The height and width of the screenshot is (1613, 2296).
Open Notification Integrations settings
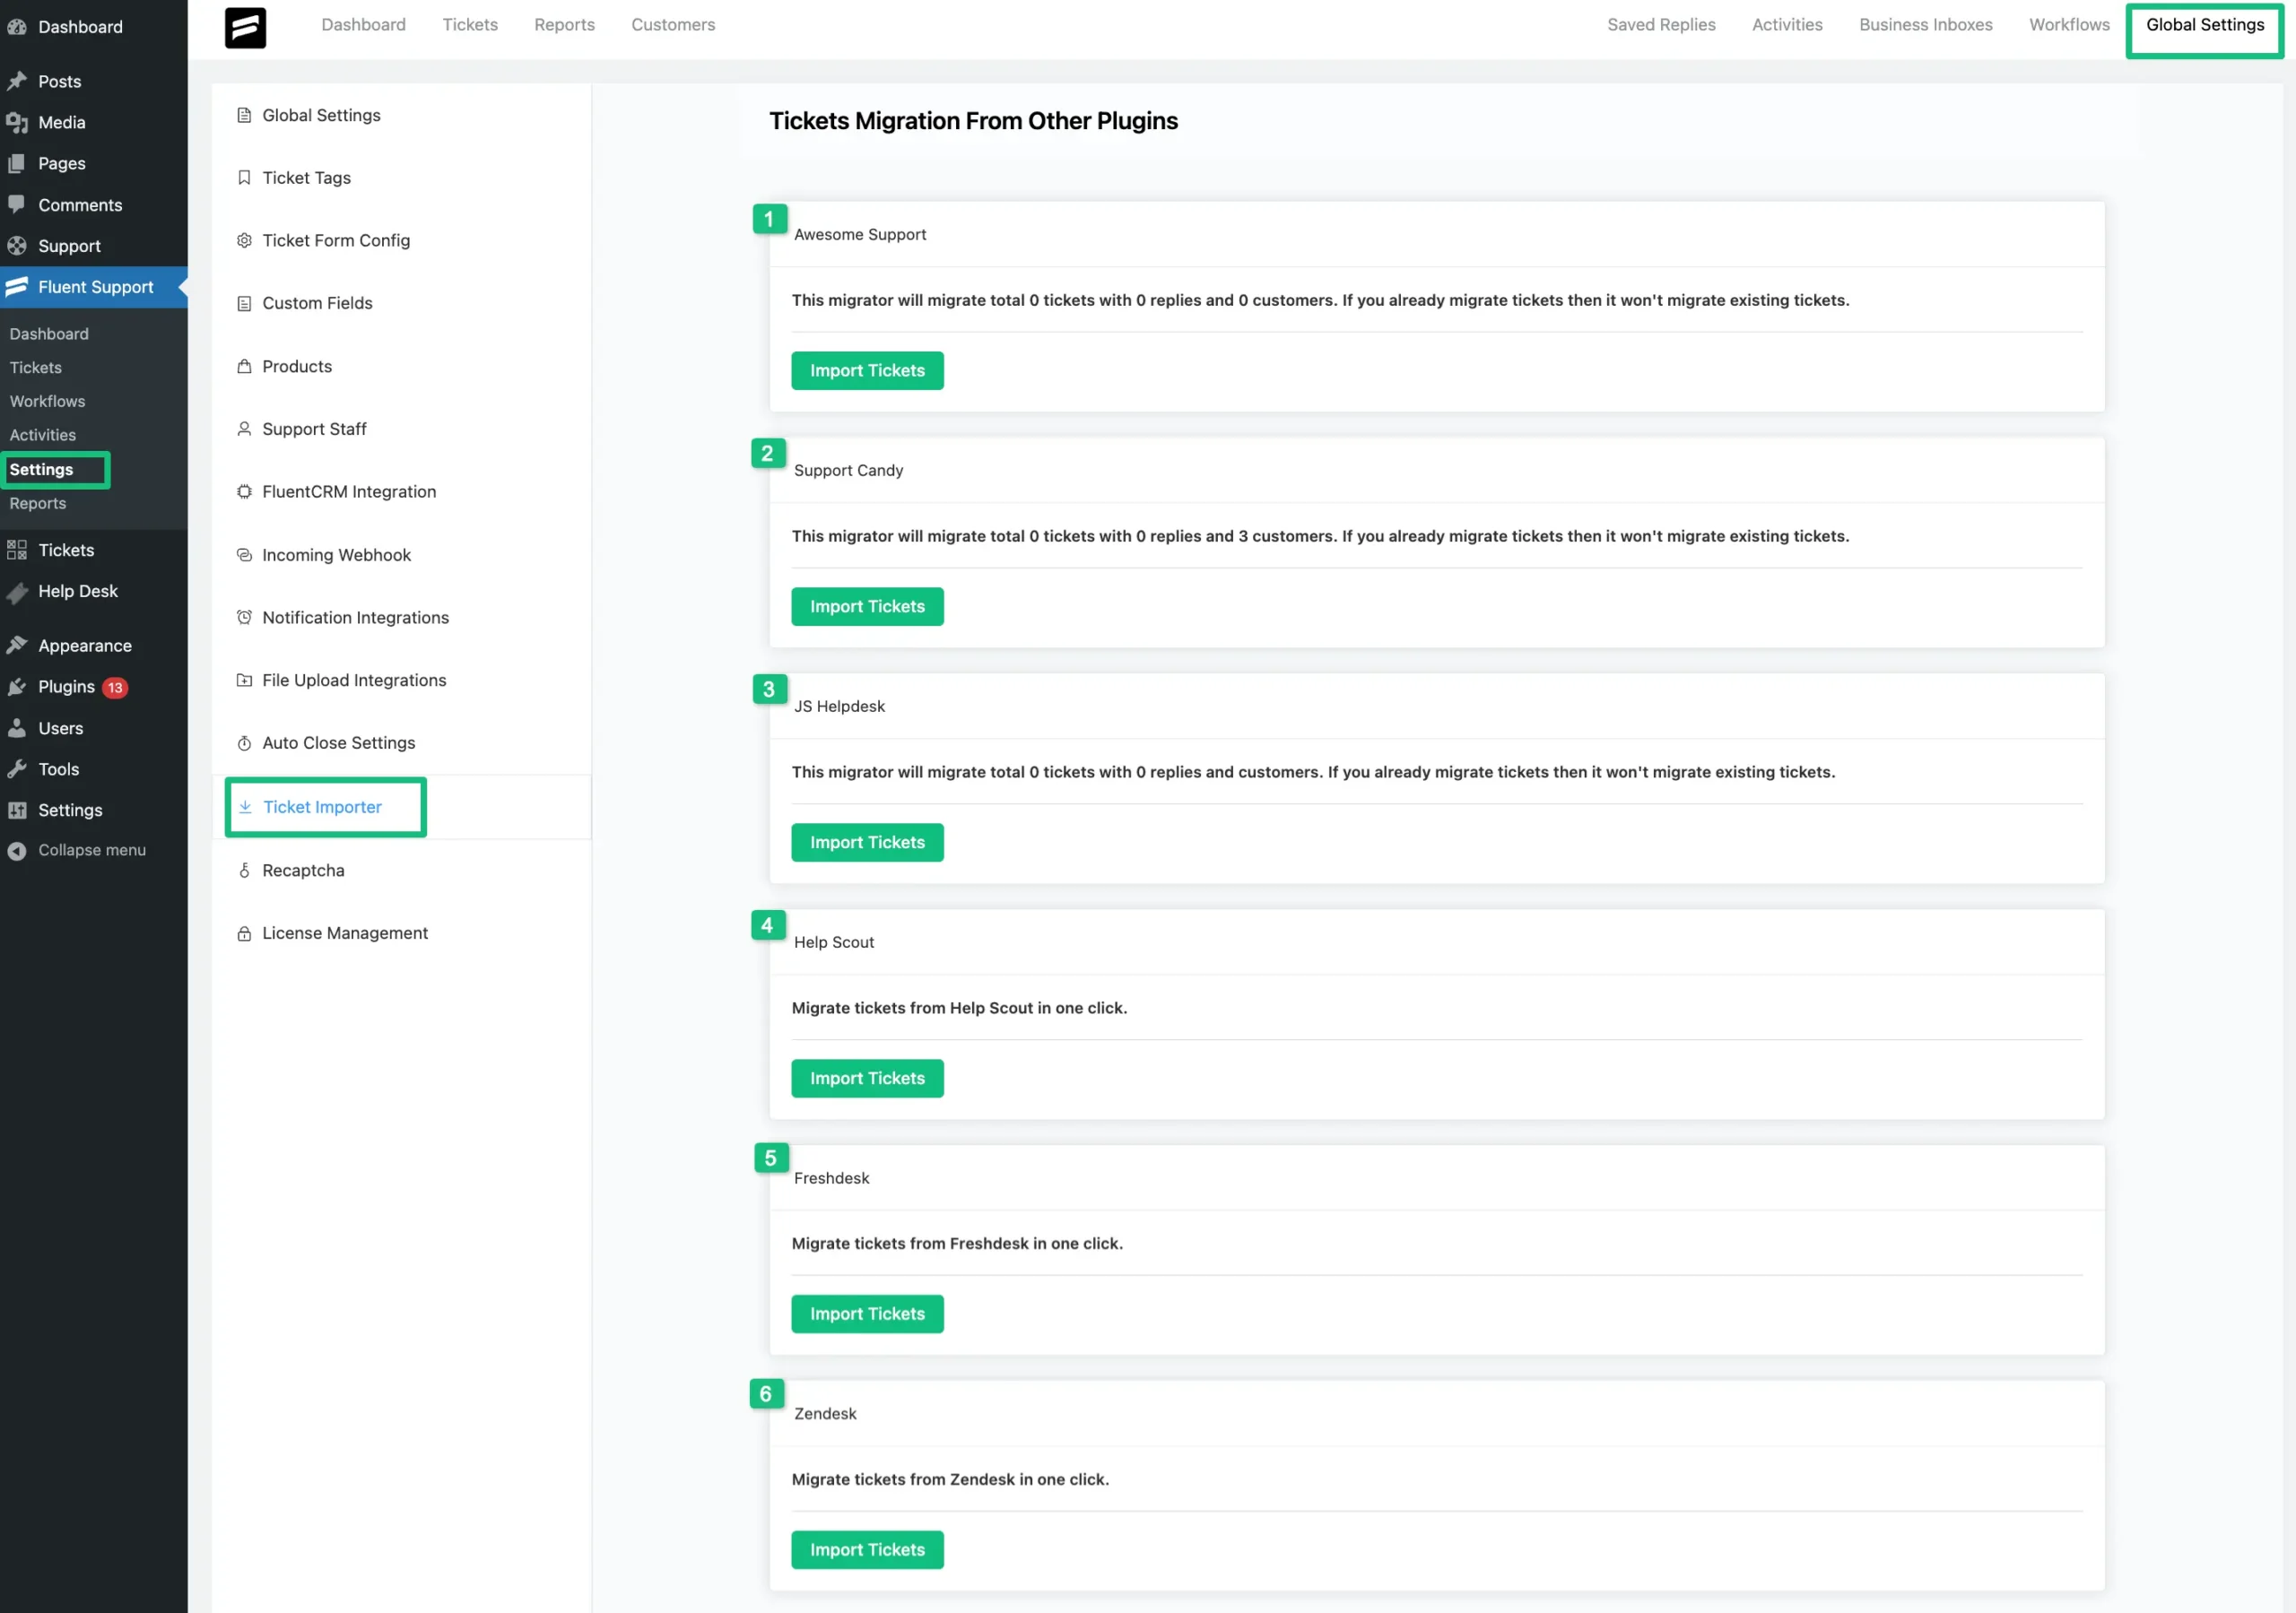coord(356,616)
